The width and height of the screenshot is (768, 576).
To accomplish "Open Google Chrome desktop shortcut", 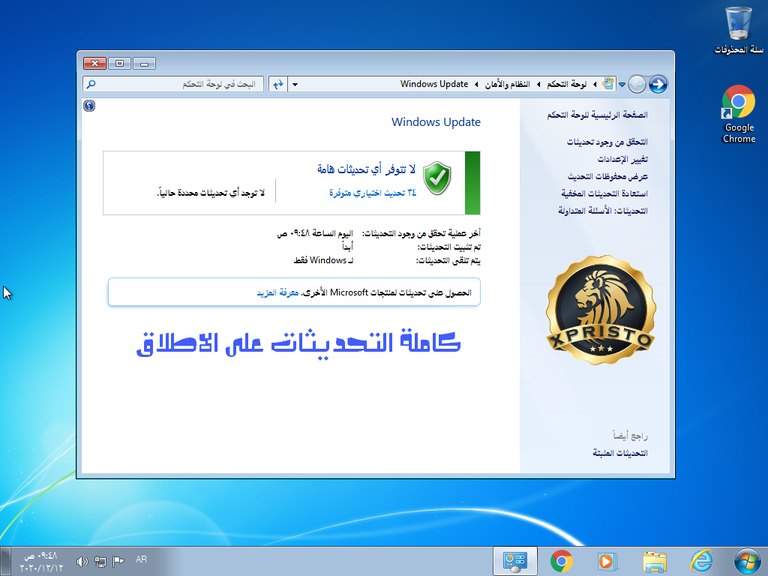I will [738, 114].
